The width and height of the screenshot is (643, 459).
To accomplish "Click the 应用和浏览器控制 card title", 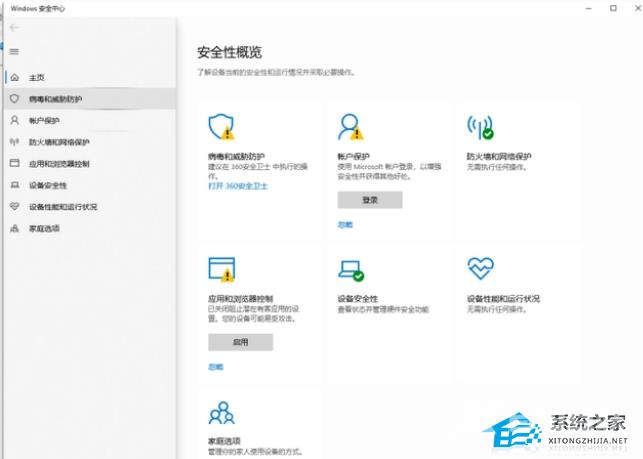I will point(240,299).
